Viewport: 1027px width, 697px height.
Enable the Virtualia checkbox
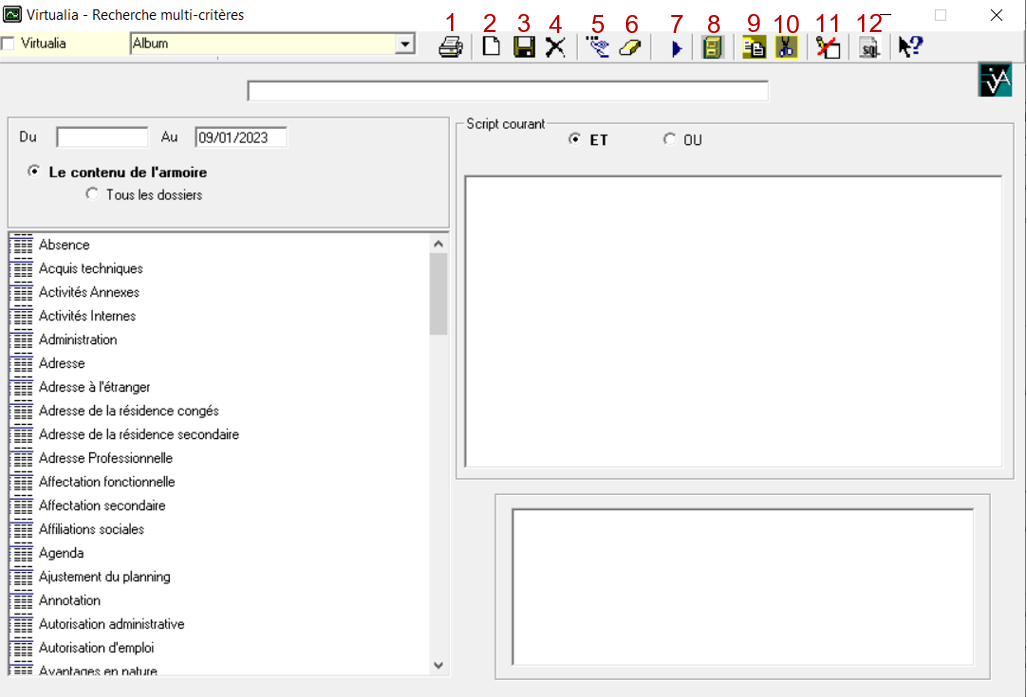9,44
